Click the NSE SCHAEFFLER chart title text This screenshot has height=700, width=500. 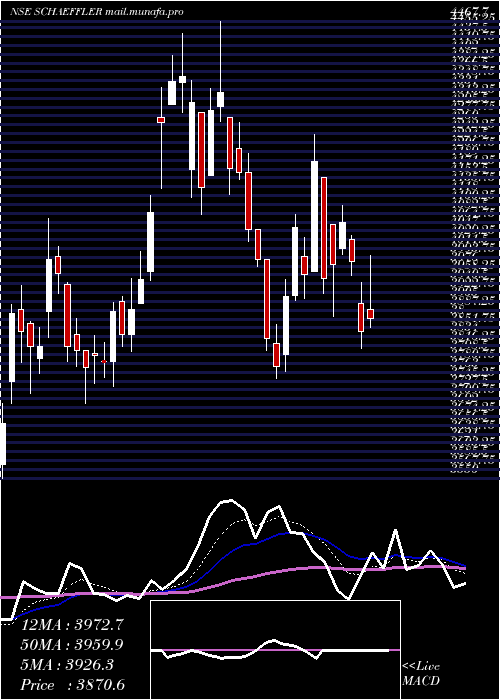coord(97,12)
